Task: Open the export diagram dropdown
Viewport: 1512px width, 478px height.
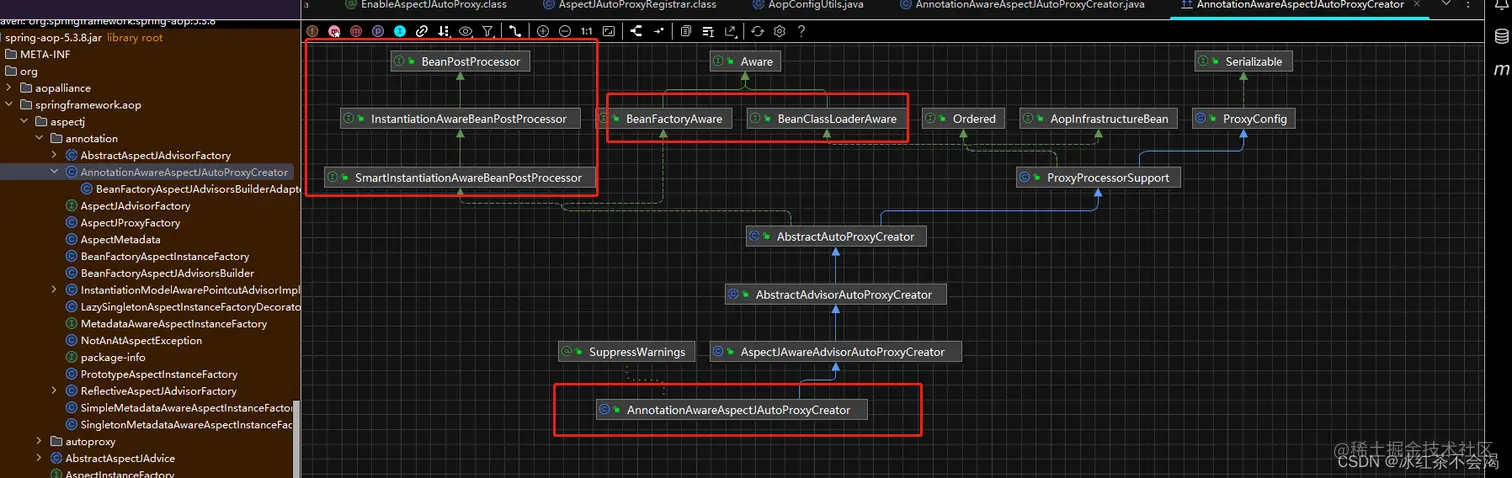Action: click(731, 32)
